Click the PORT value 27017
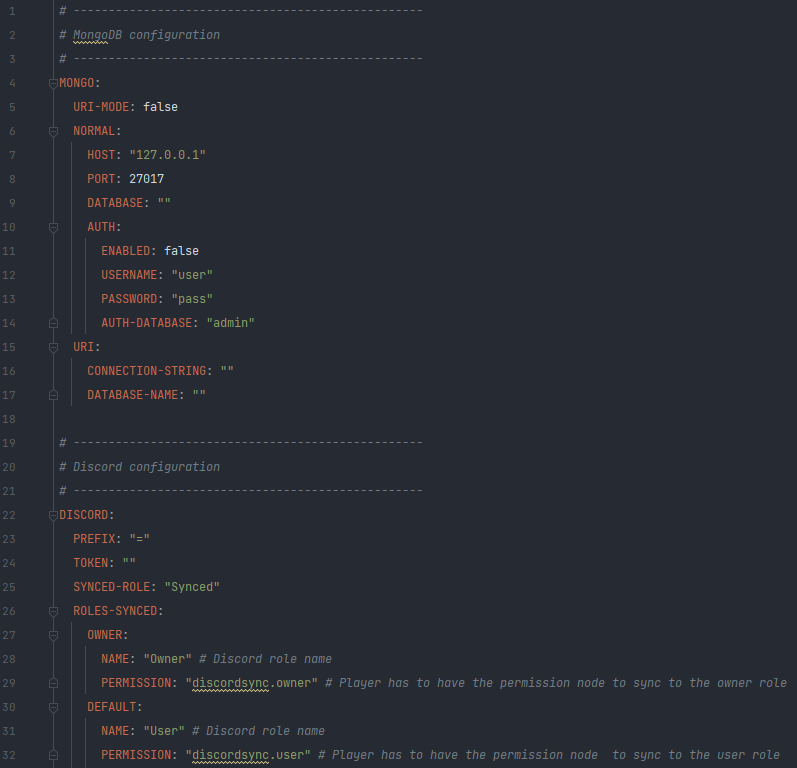This screenshot has width=797, height=768. [146, 179]
